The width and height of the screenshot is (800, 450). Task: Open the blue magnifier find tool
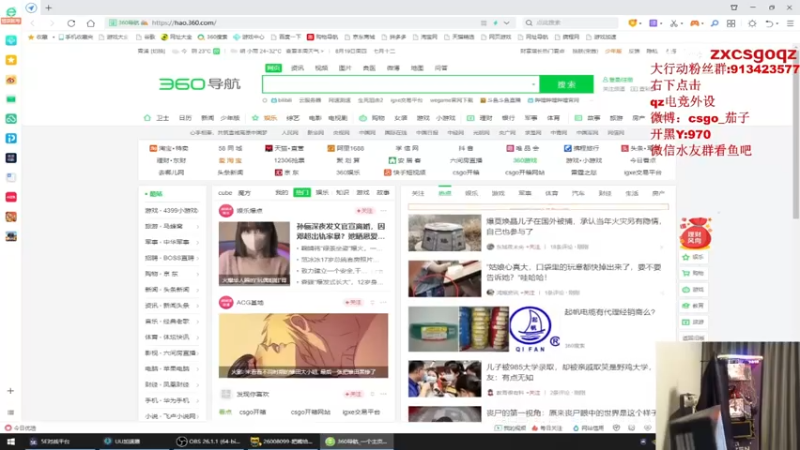point(714,23)
